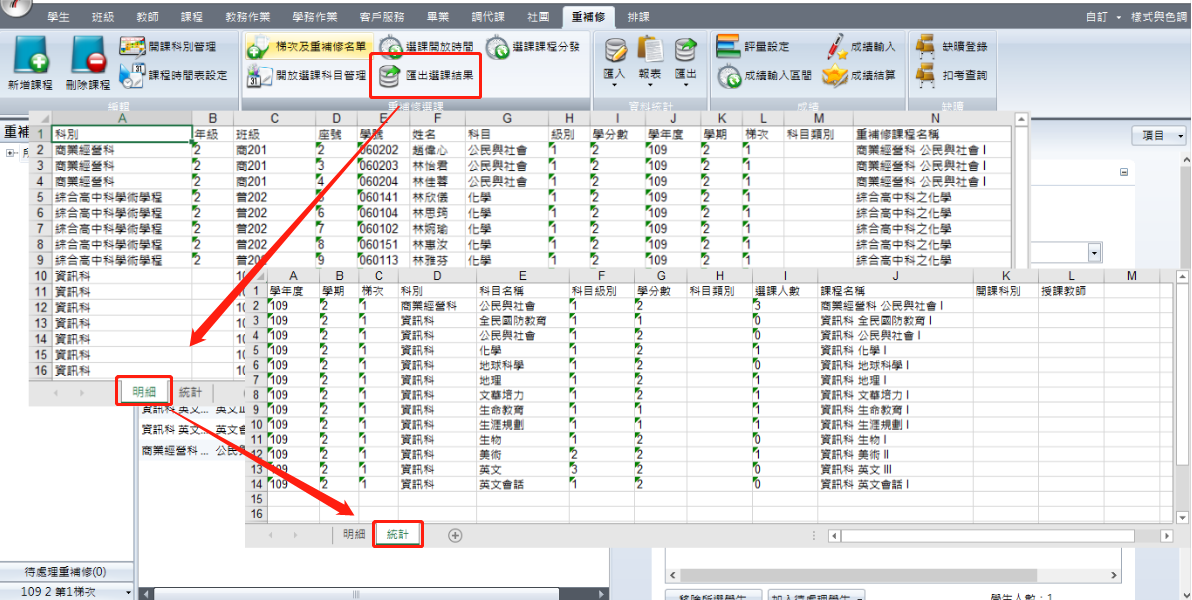1192x600 pixels.
Task: Click the student name cell 趙偉心
Action: pyautogui.click(x=436, y=150)
